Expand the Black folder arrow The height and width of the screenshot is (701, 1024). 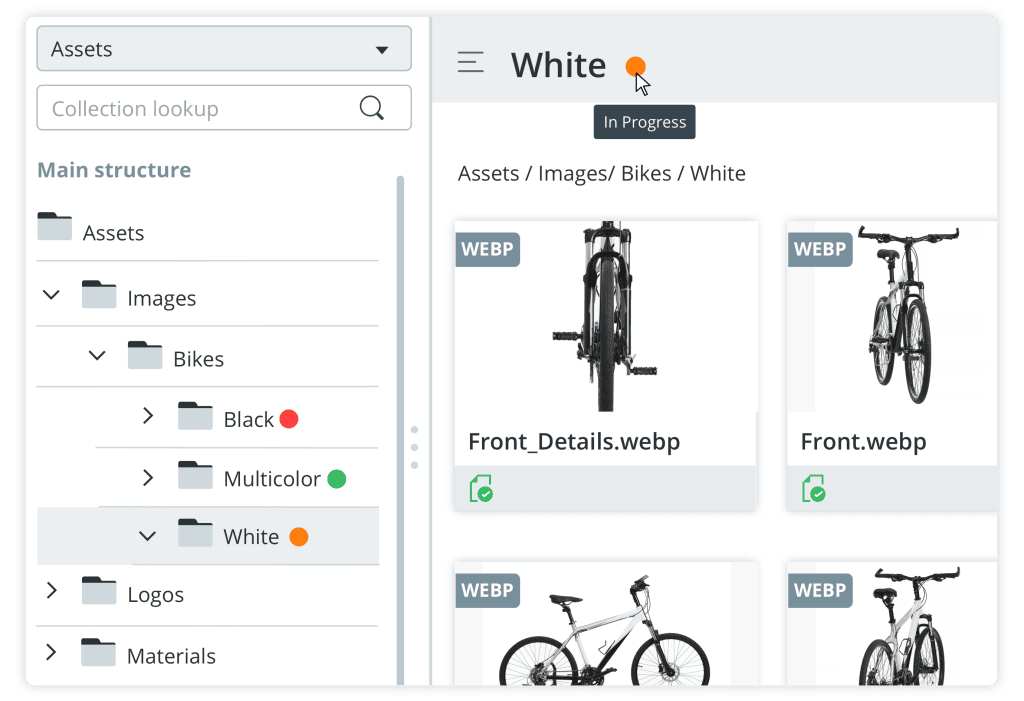click(x=148, y=415)
